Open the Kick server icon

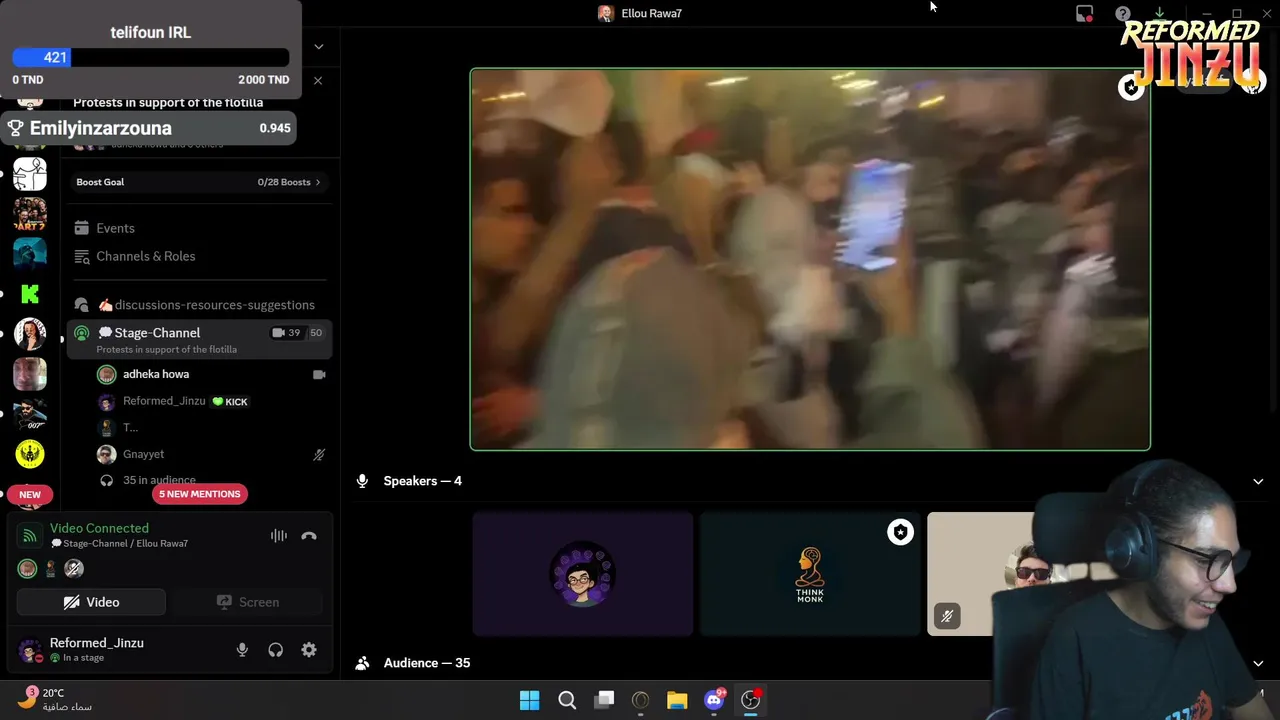30,294
